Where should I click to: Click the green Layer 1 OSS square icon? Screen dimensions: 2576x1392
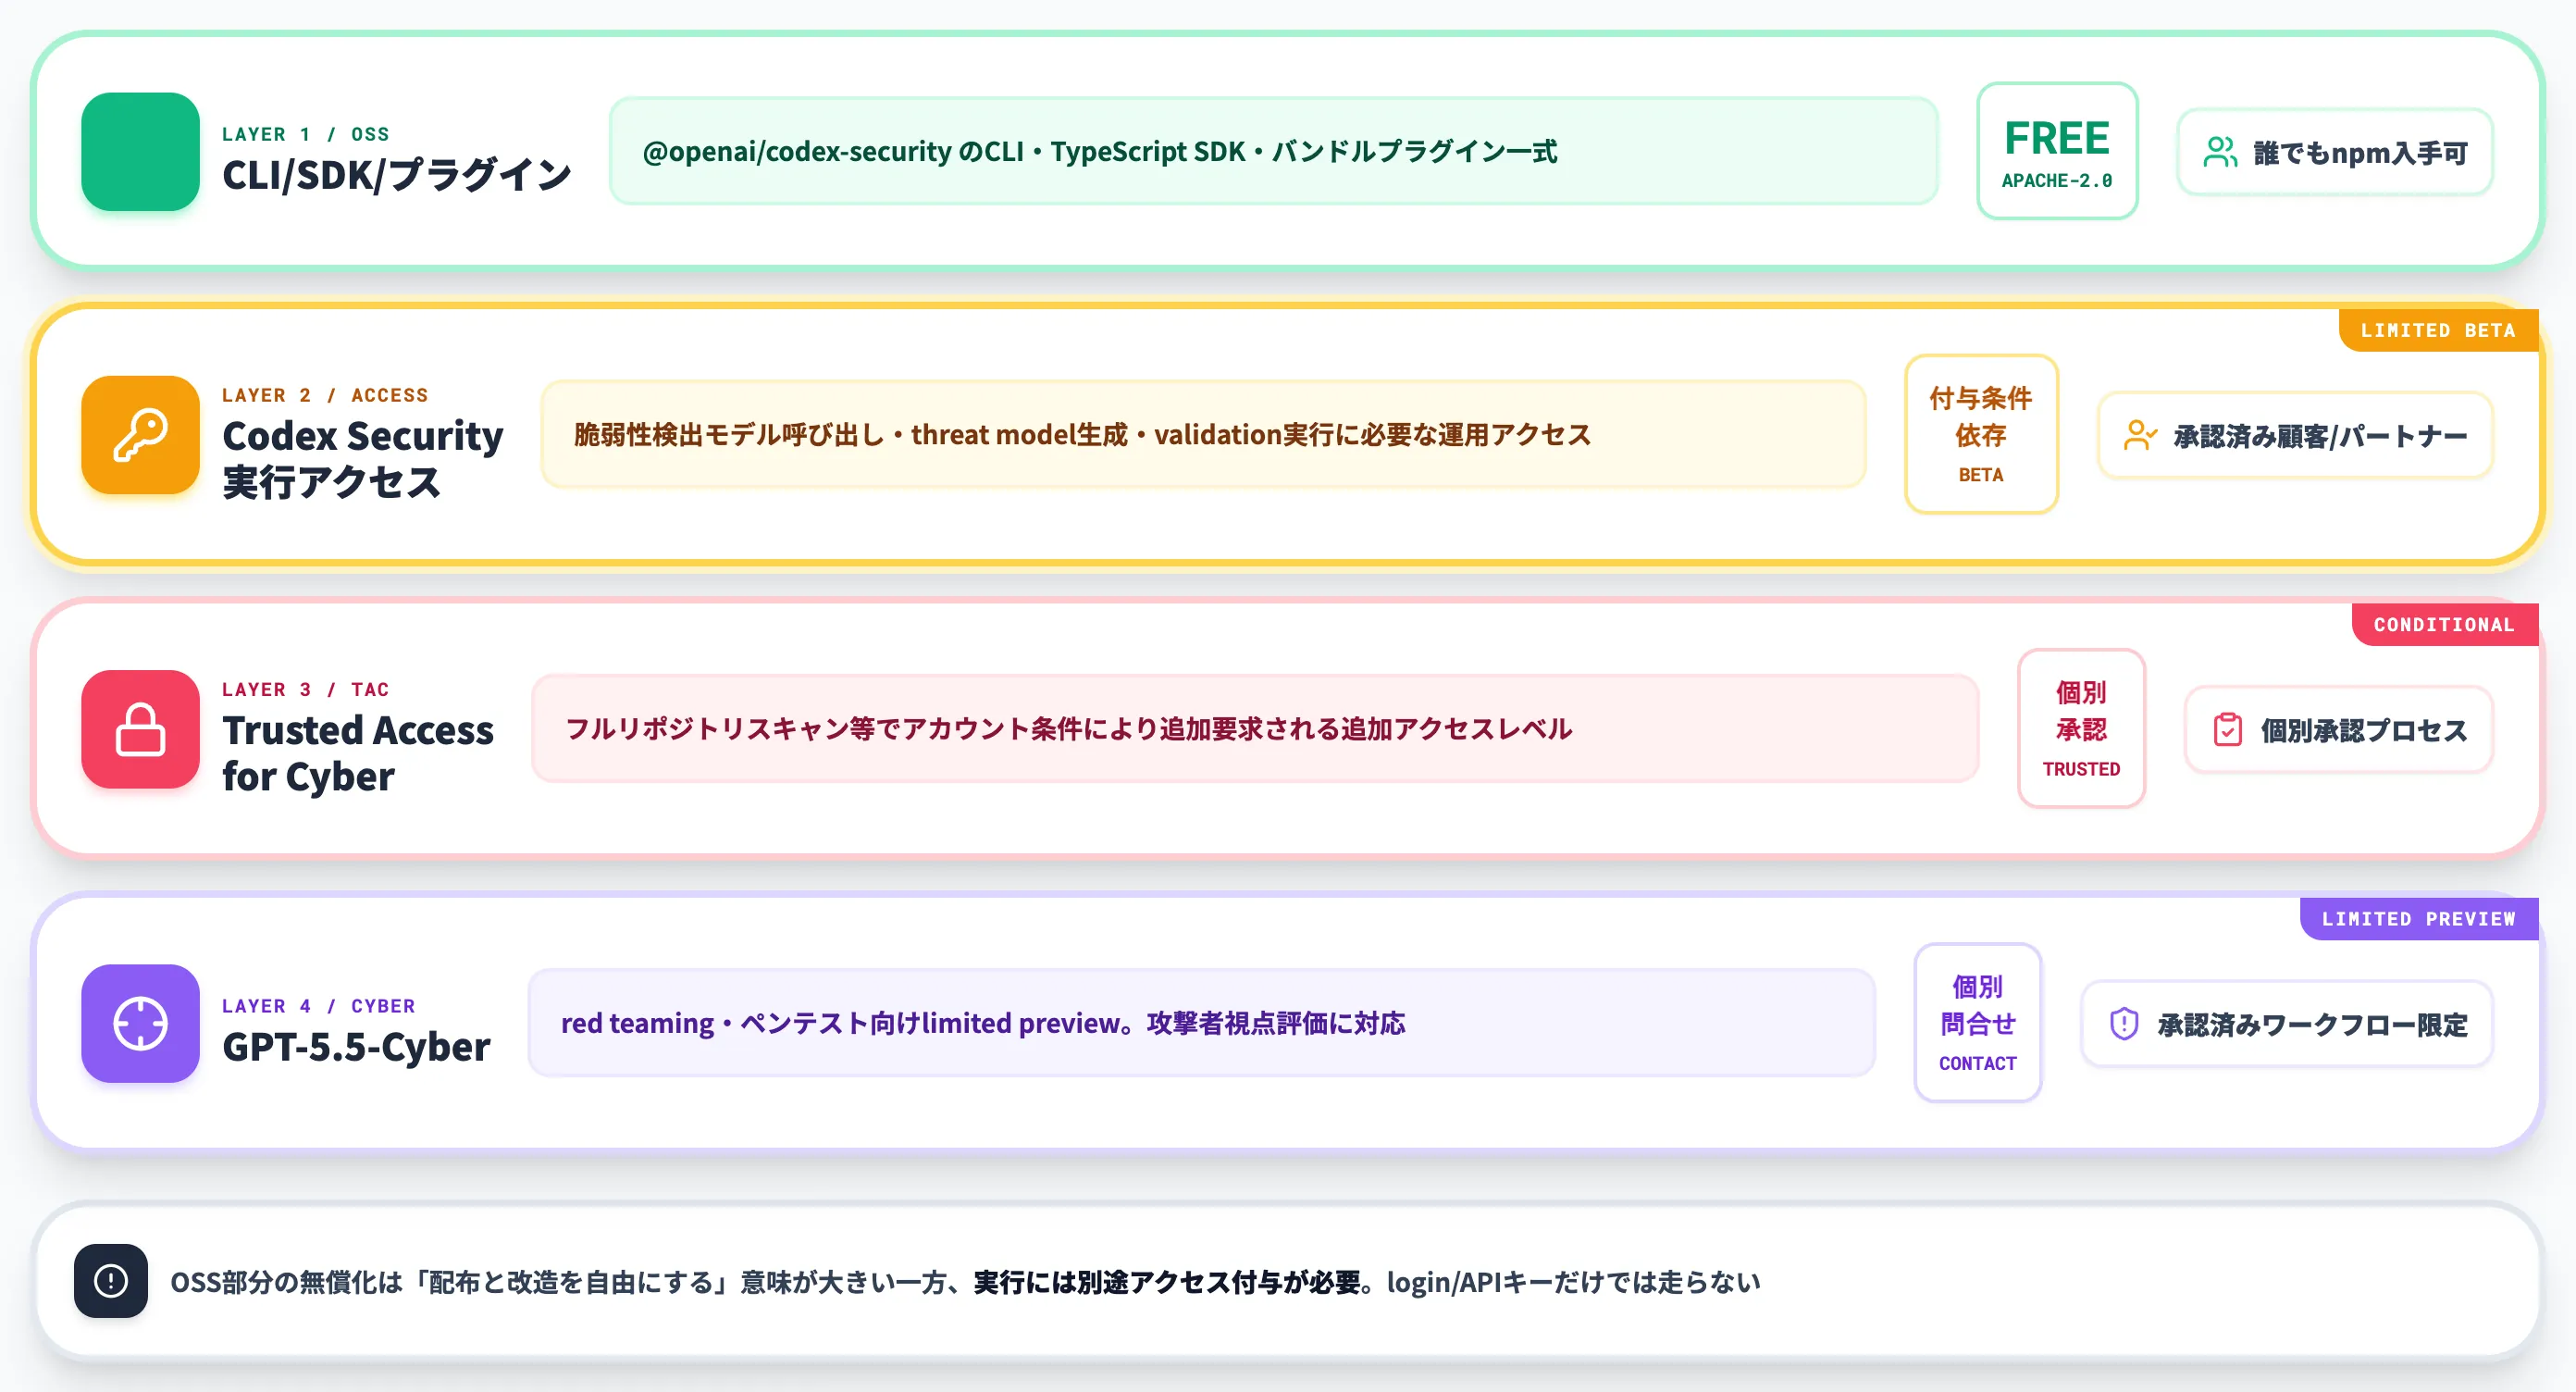140,151
